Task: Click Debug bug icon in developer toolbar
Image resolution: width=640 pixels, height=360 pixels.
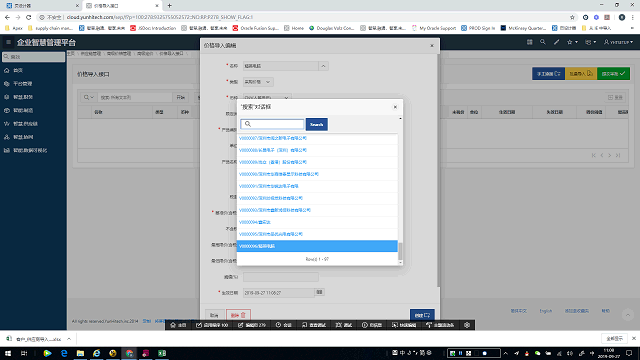Action: tap(344, 325)
